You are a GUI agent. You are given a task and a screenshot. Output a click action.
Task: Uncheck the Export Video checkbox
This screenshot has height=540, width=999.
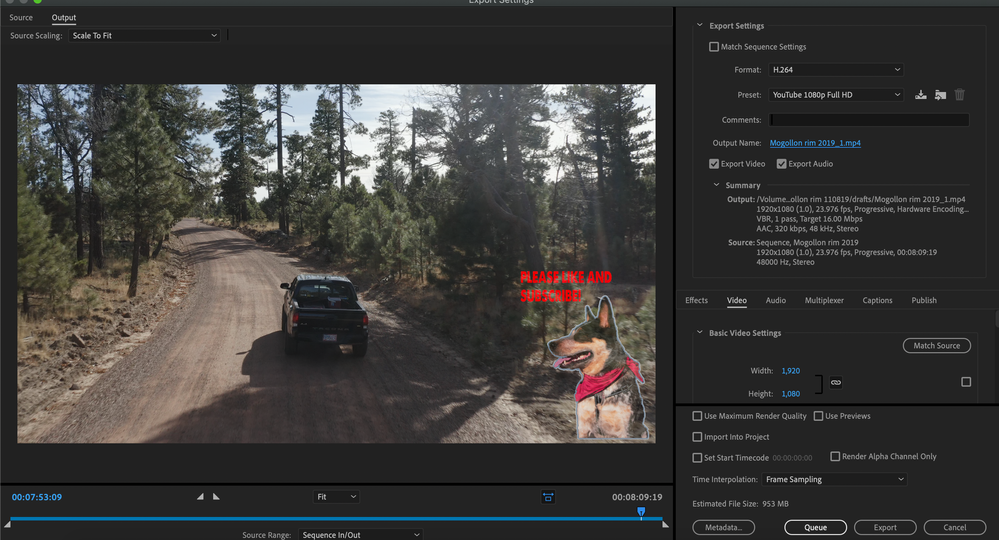pyautogui.click(x=714, y=164)
